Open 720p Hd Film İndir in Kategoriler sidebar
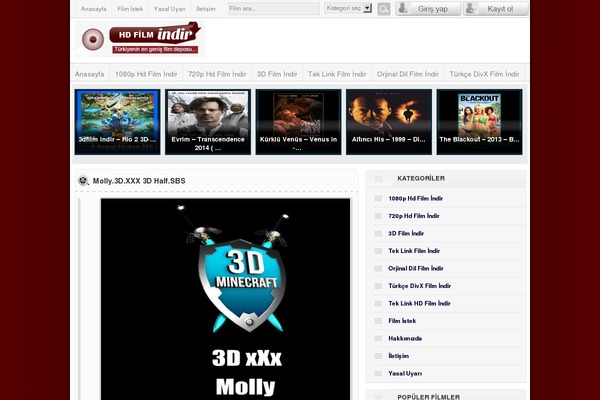 [x=414, y=216]
